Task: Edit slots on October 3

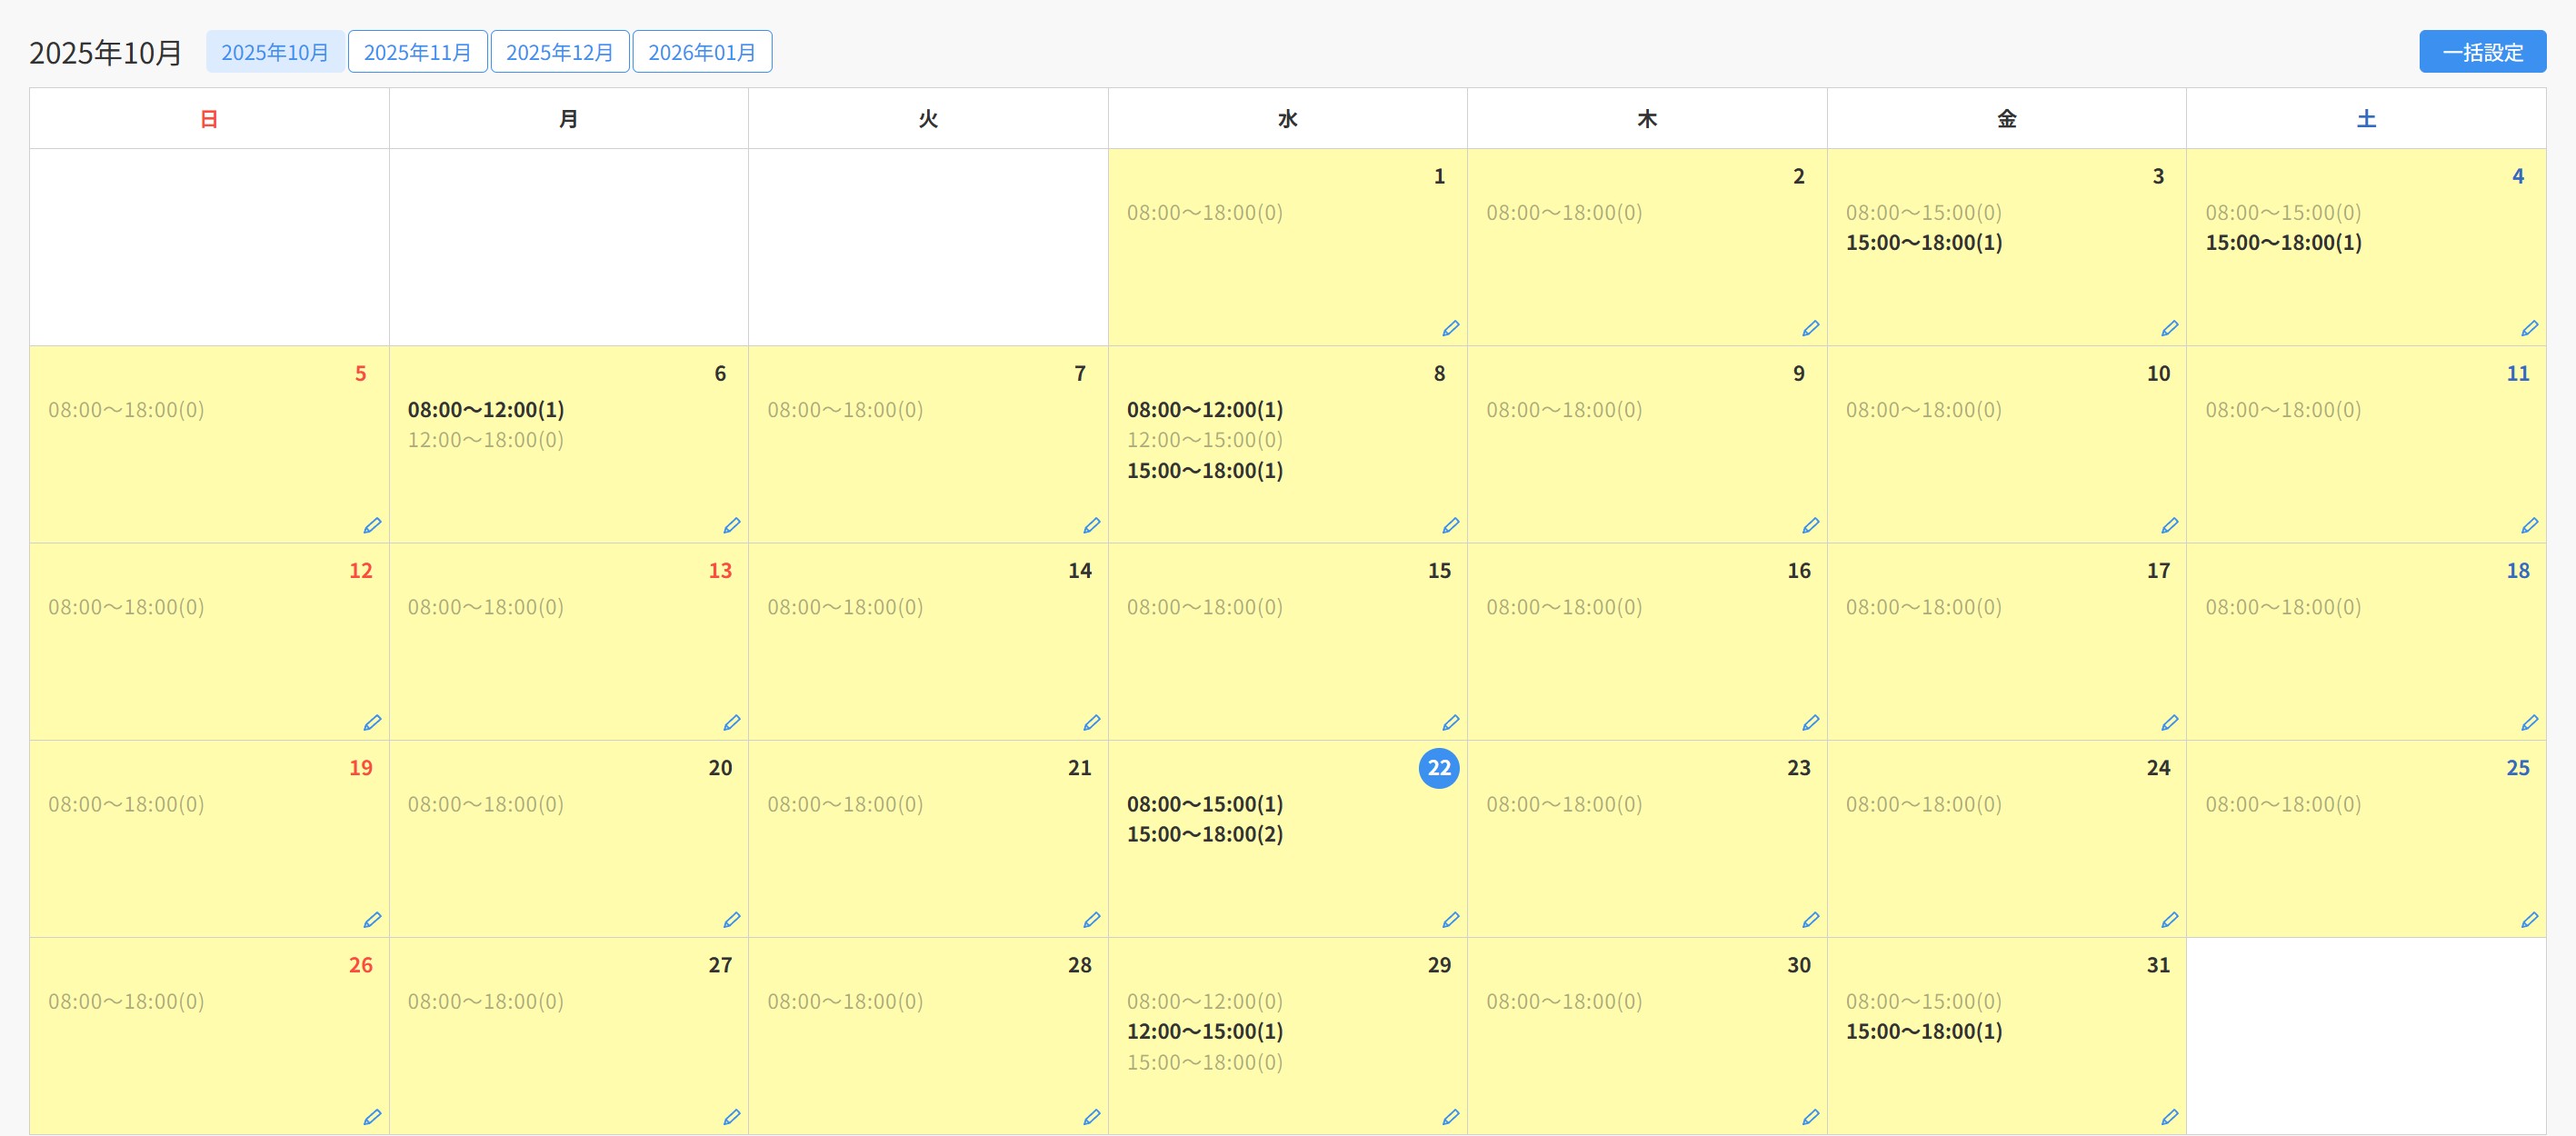Action: (x=2169, y=328)
